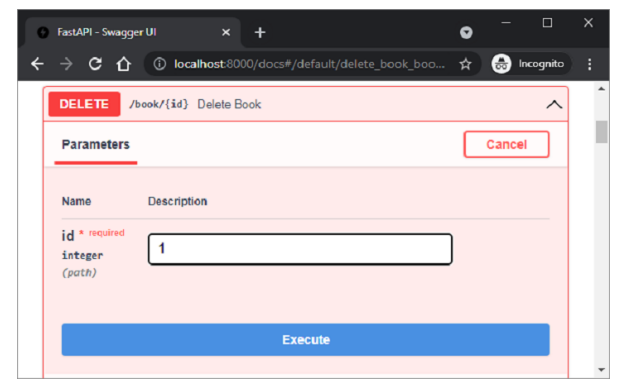
Task: Open a new browser tab
Action: [260, 32]
